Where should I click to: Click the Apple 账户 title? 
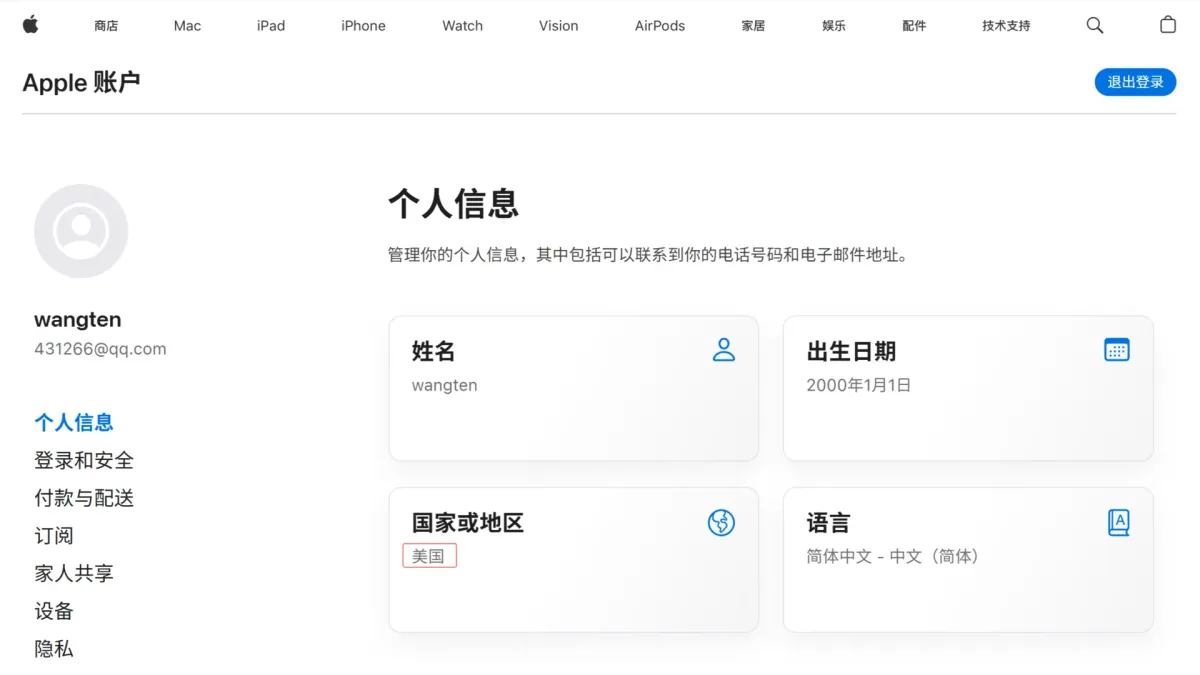(x=81, y=82)
